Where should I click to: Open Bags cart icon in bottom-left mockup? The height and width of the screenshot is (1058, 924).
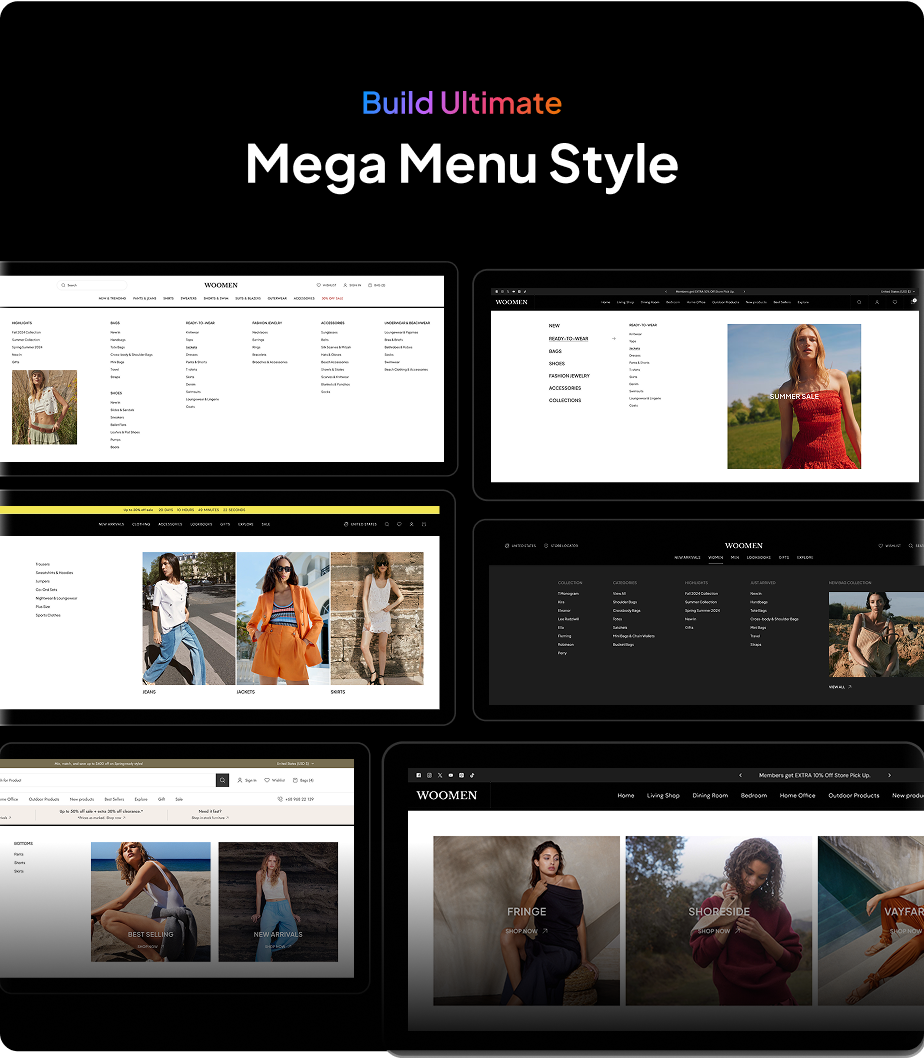click(295, 780)
